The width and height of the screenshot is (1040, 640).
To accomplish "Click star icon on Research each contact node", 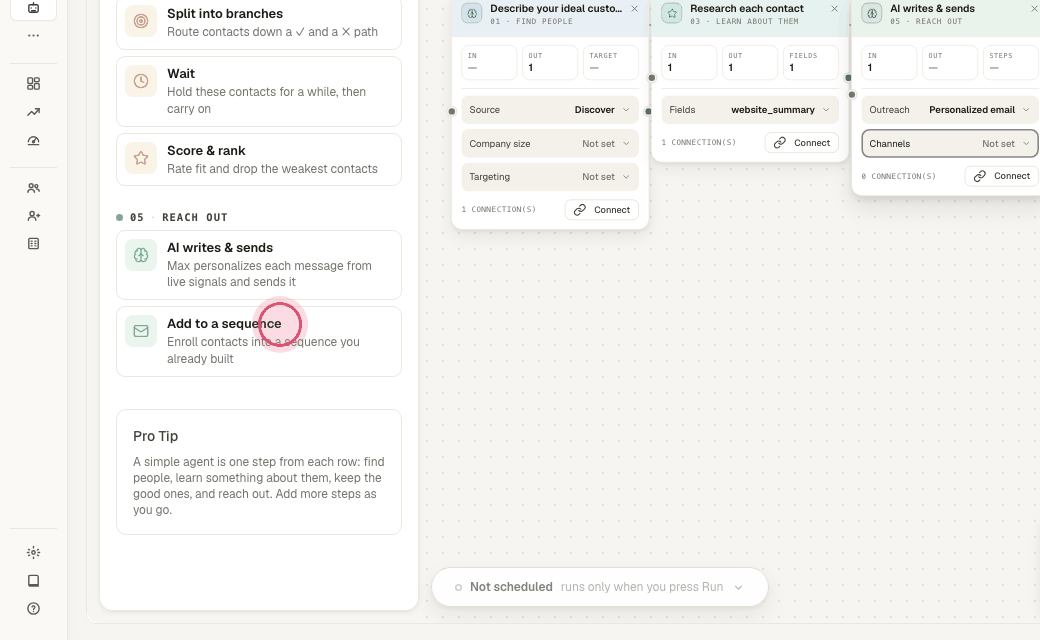I will 672,13.
